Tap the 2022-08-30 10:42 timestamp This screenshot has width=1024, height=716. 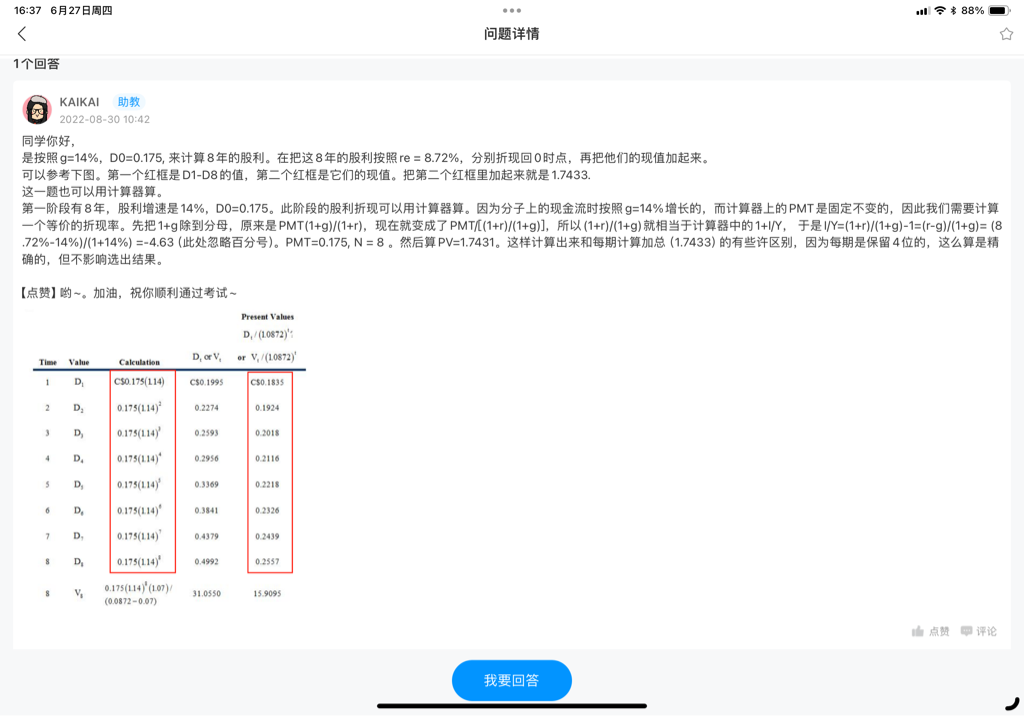[x=104, y=119]
